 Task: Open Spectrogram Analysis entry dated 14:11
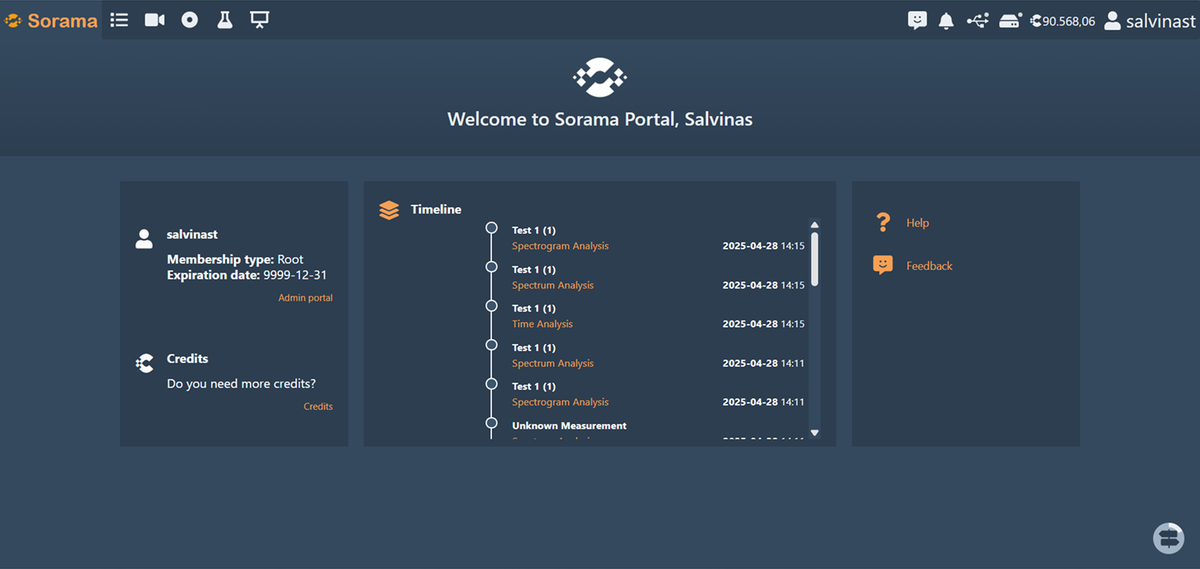560,402
